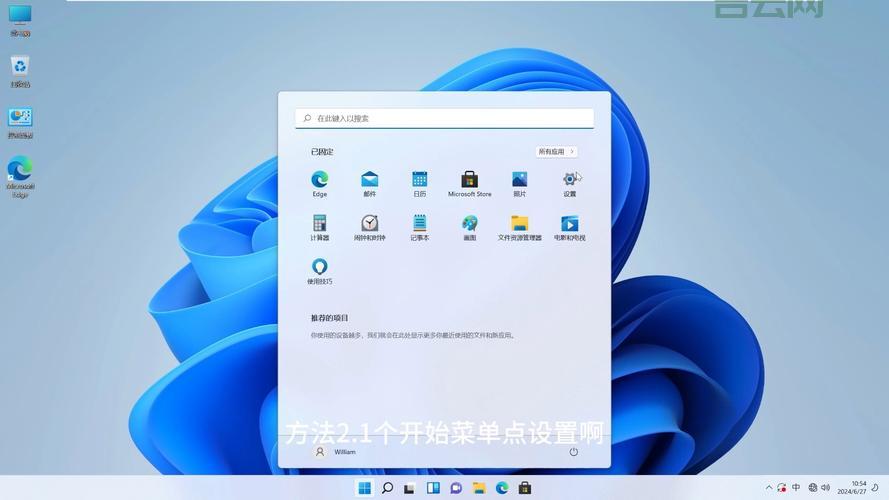Open the Recycle Bin on the desktop
Viewport: 889px width, 500px height.
pos(20,69)
